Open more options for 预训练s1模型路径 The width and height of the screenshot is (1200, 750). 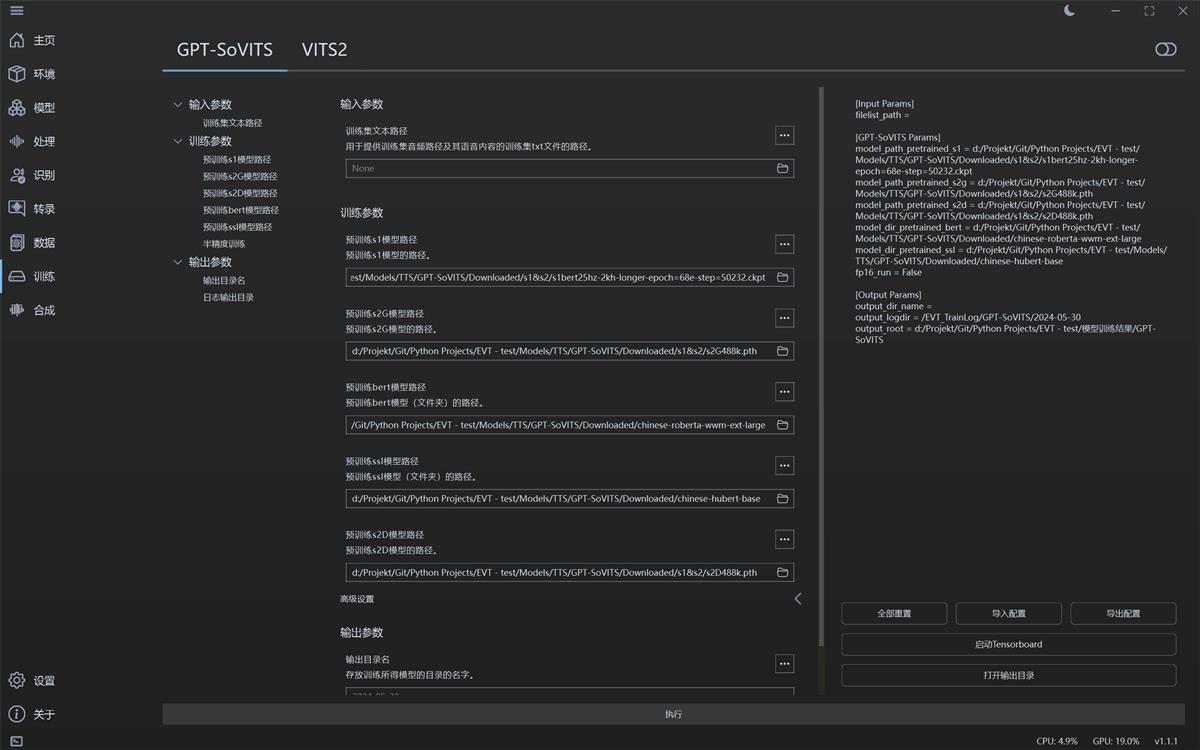(784, 244)
